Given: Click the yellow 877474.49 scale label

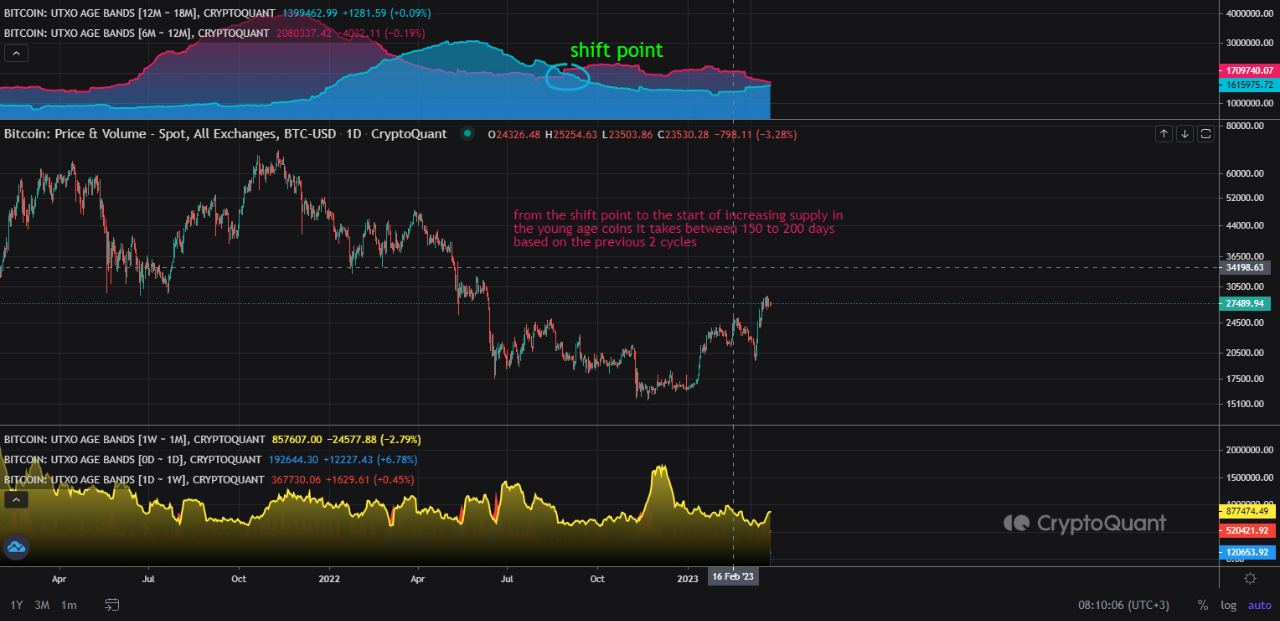Looking at the screenshot, I should coord(1249,511).
